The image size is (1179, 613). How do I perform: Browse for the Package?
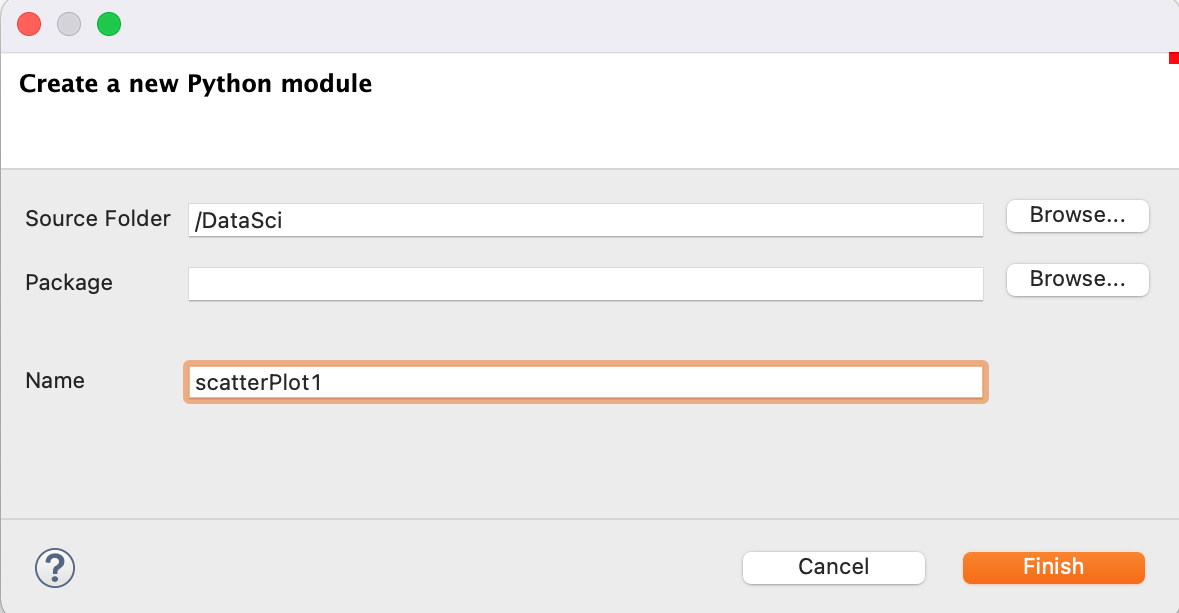point(1077,279)
